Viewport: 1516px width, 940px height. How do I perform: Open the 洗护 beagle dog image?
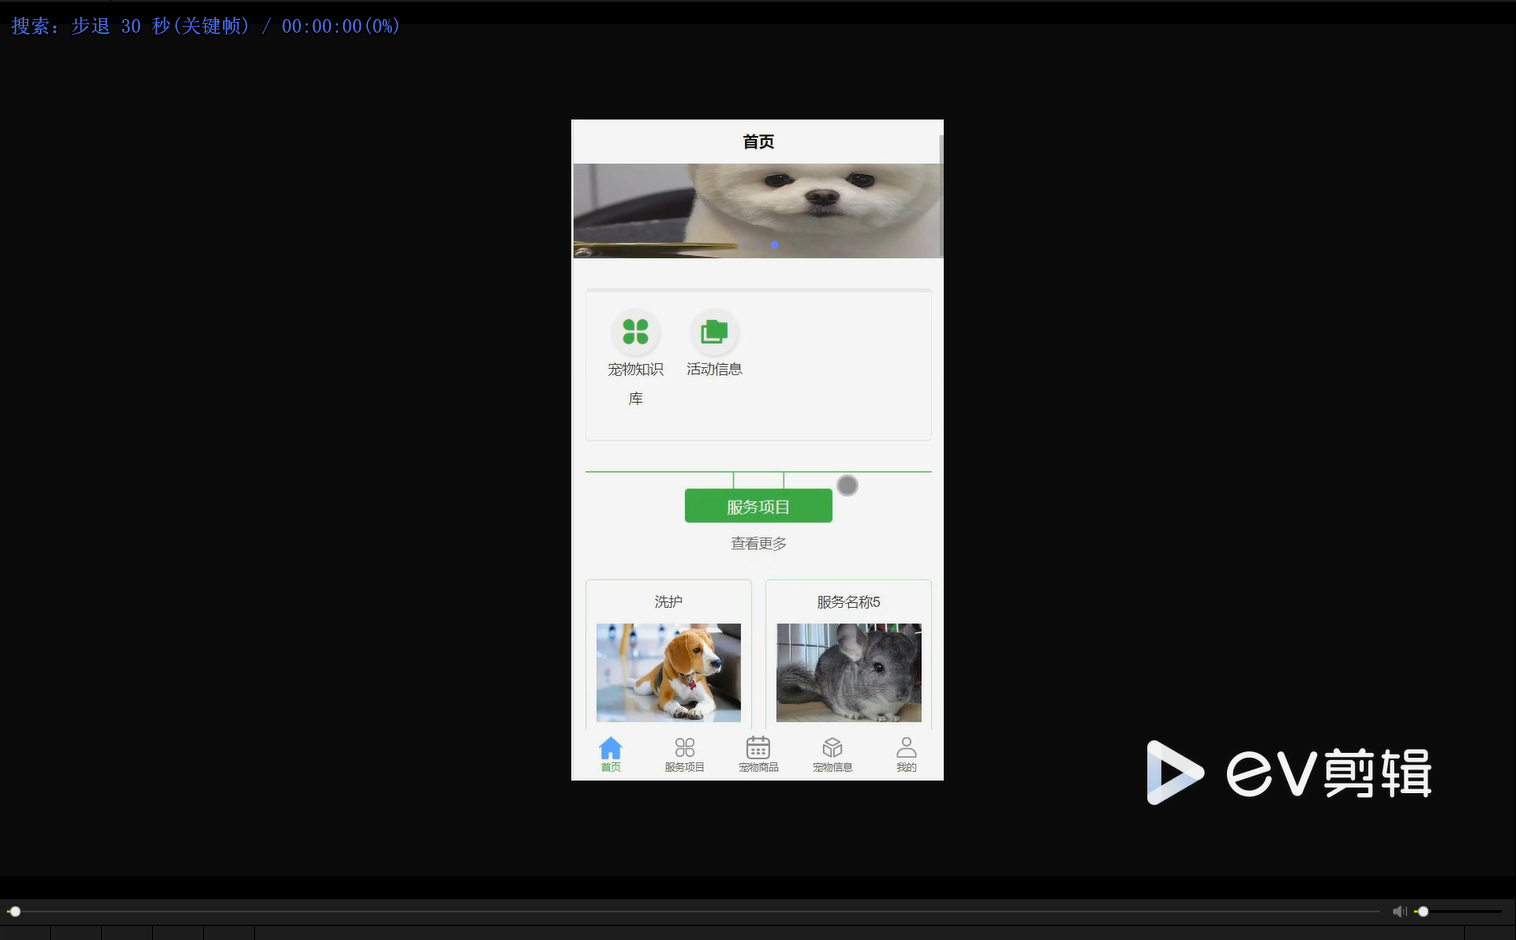(668, 672)
